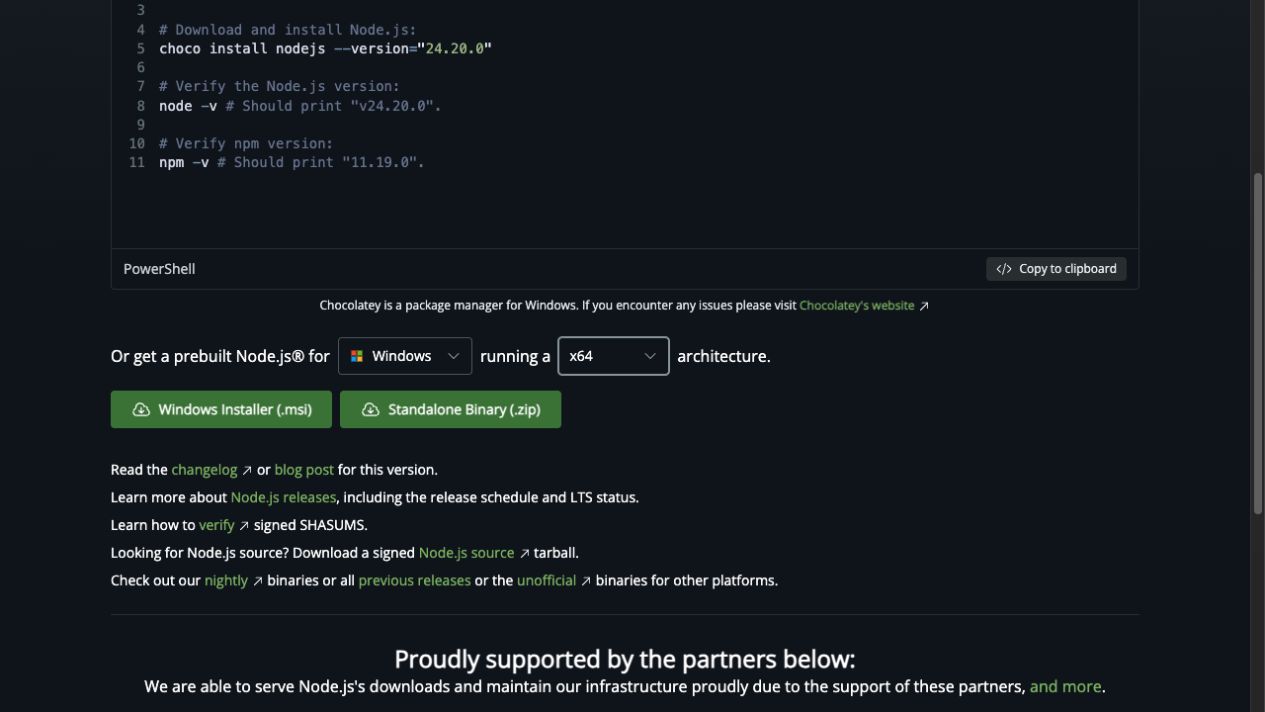Open the verify signed SHASUMS link
Image resolution: width=1265 pixels, height=712 pixels.
tap(217, 525)
